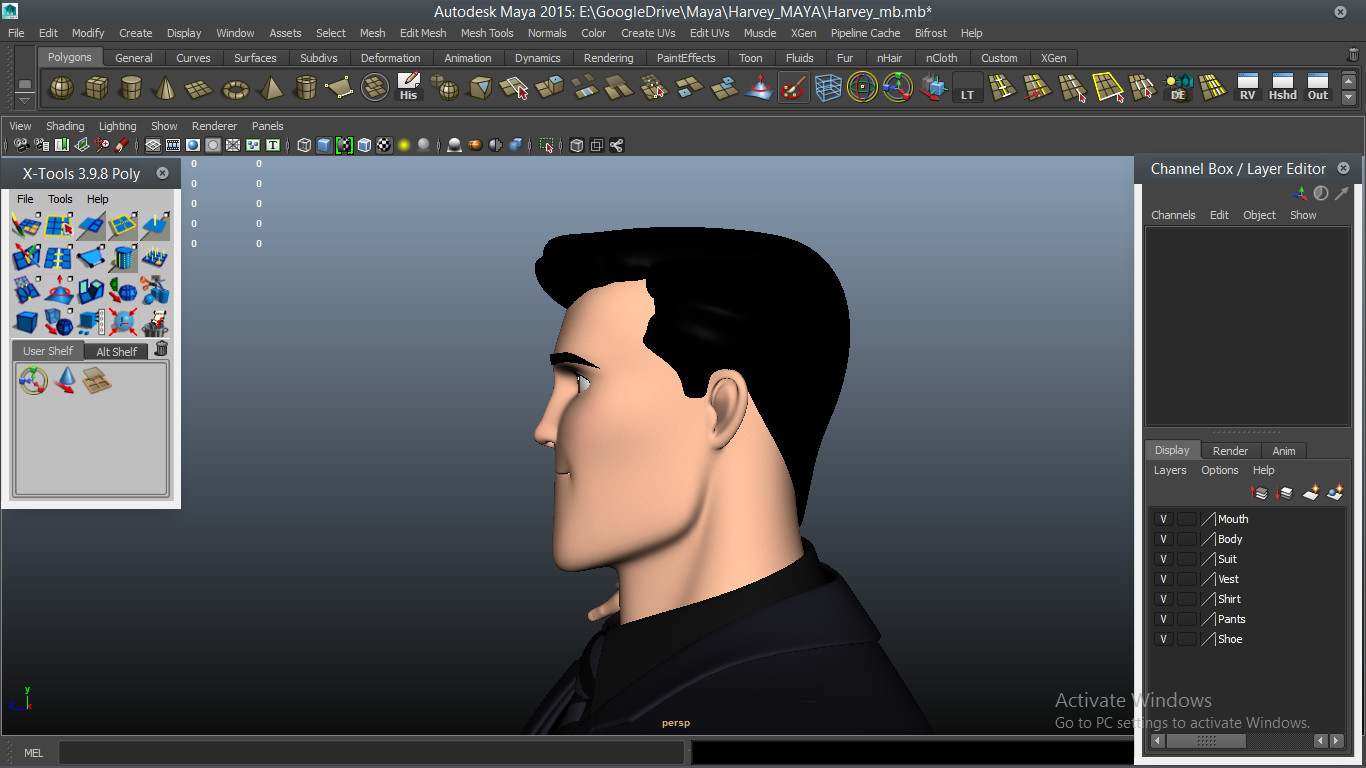Select the Paint Effects brush icon
The image size is (1366, 768).
coord(794,88)
